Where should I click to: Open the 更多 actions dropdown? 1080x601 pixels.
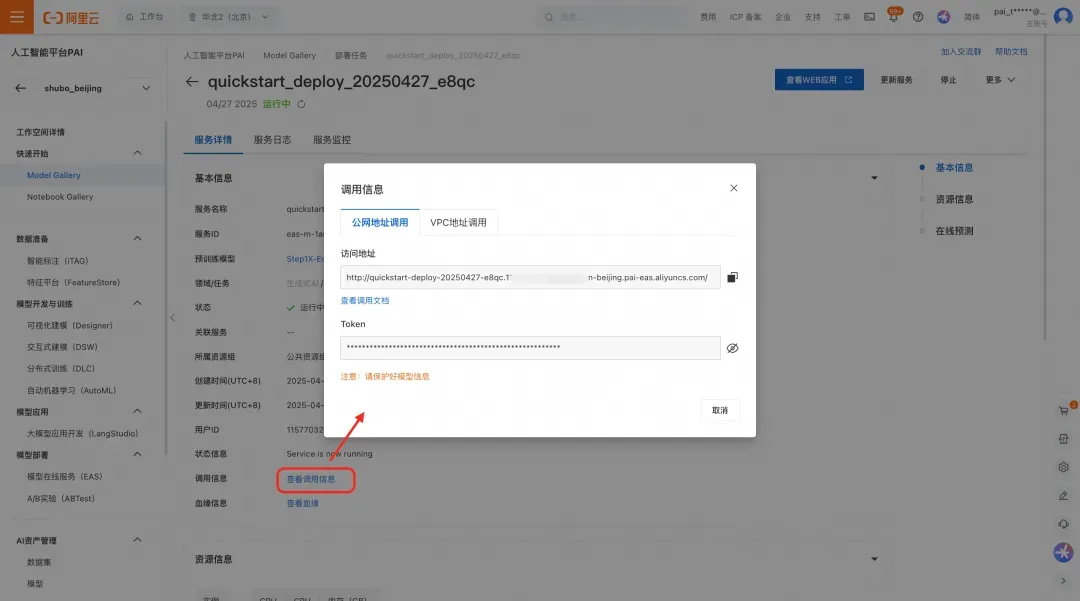click(1000, 80)
